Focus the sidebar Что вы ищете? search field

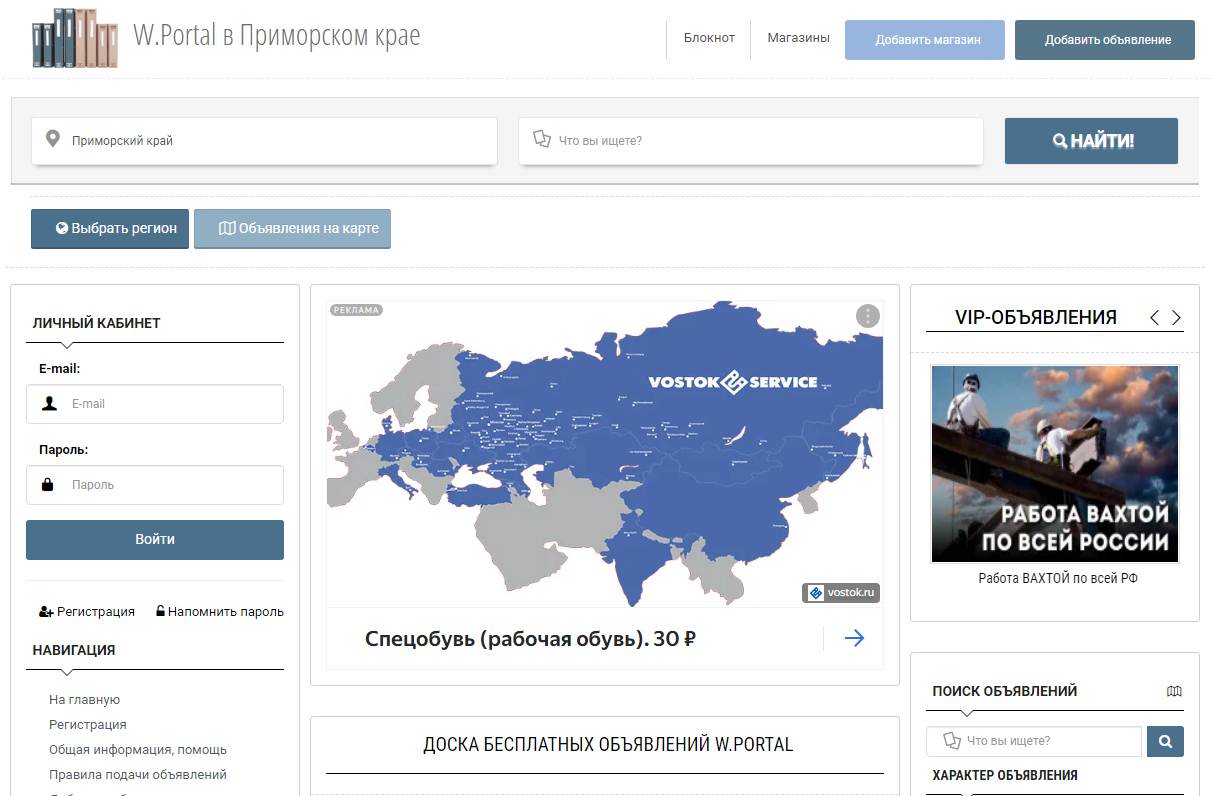point(1034,741)
